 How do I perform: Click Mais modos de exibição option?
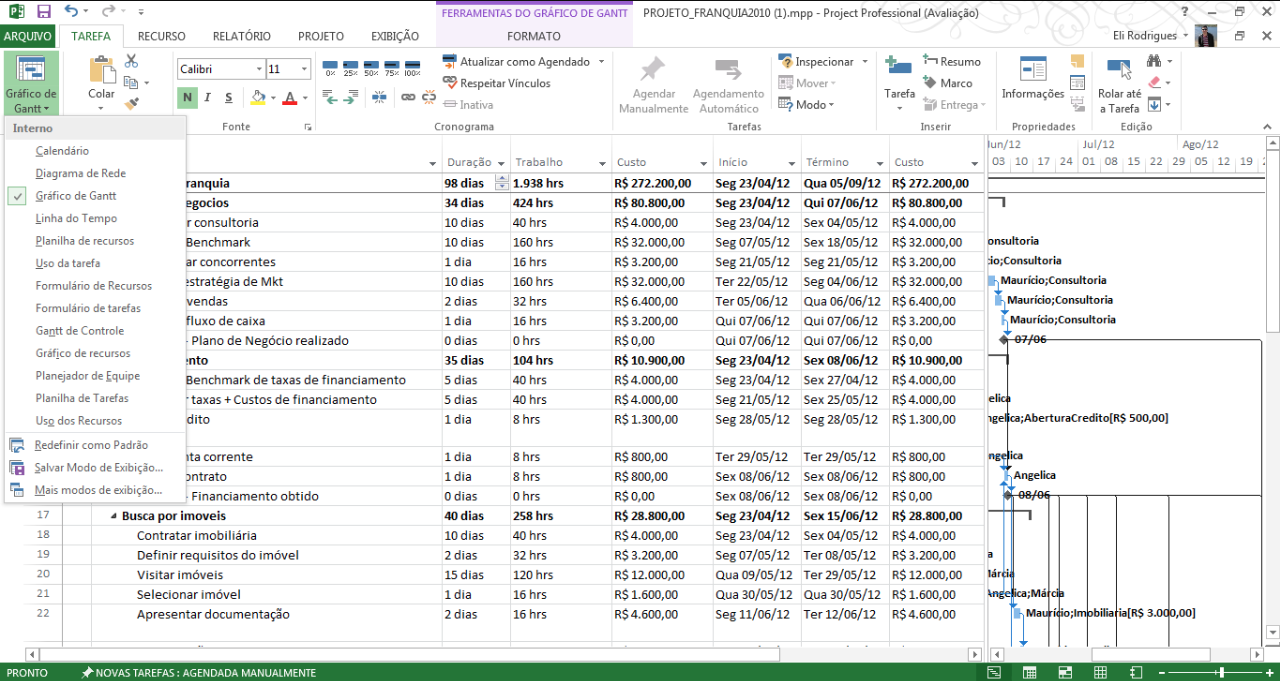click(x=97, y=490)
